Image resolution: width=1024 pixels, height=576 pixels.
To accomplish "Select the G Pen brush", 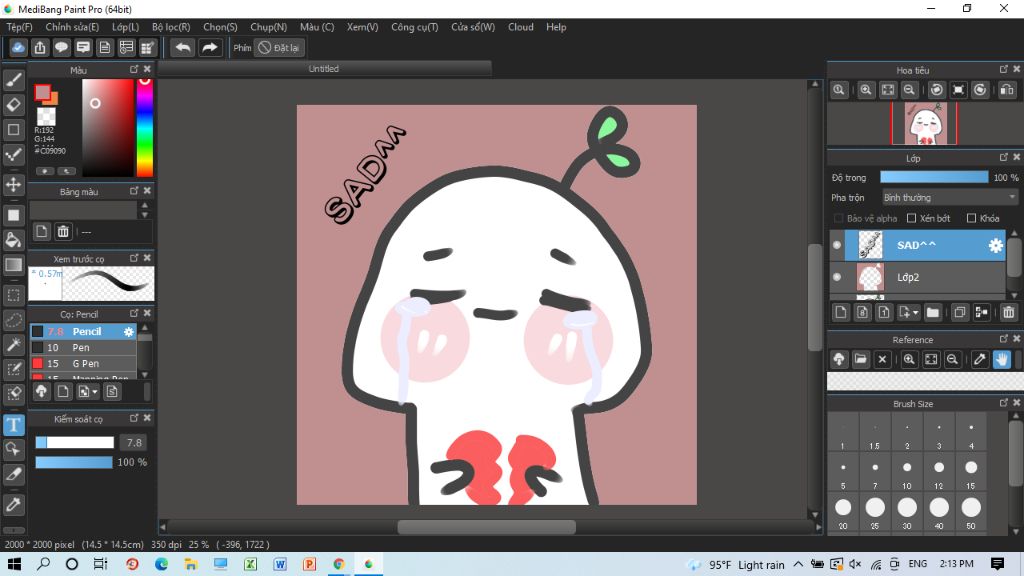I will (x=84, y=364).
